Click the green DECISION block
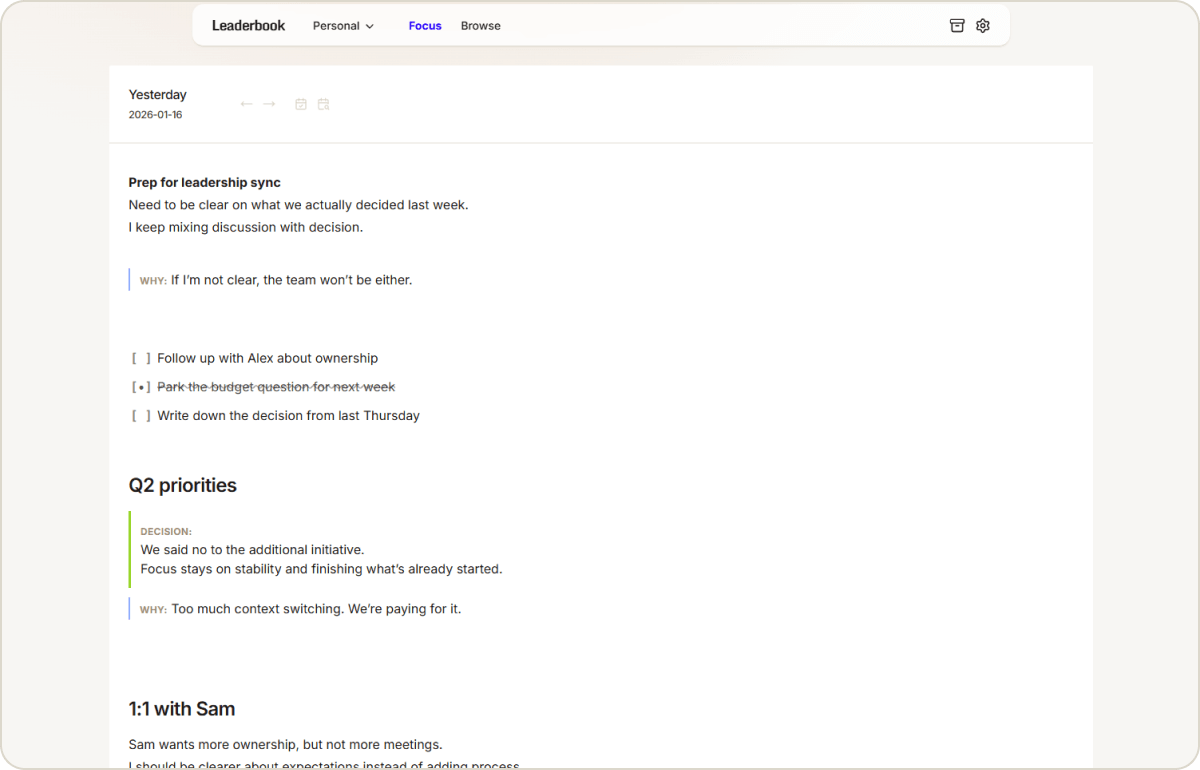The image size is (1200, 770). pos(320,550)
